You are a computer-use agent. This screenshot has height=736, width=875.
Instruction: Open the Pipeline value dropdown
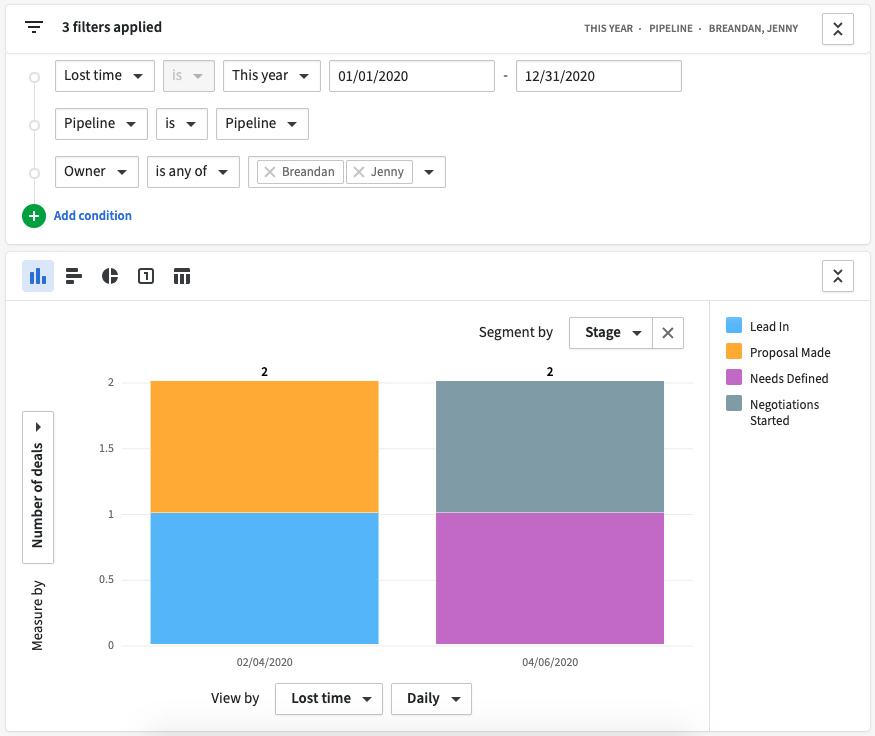coord(262,124)
